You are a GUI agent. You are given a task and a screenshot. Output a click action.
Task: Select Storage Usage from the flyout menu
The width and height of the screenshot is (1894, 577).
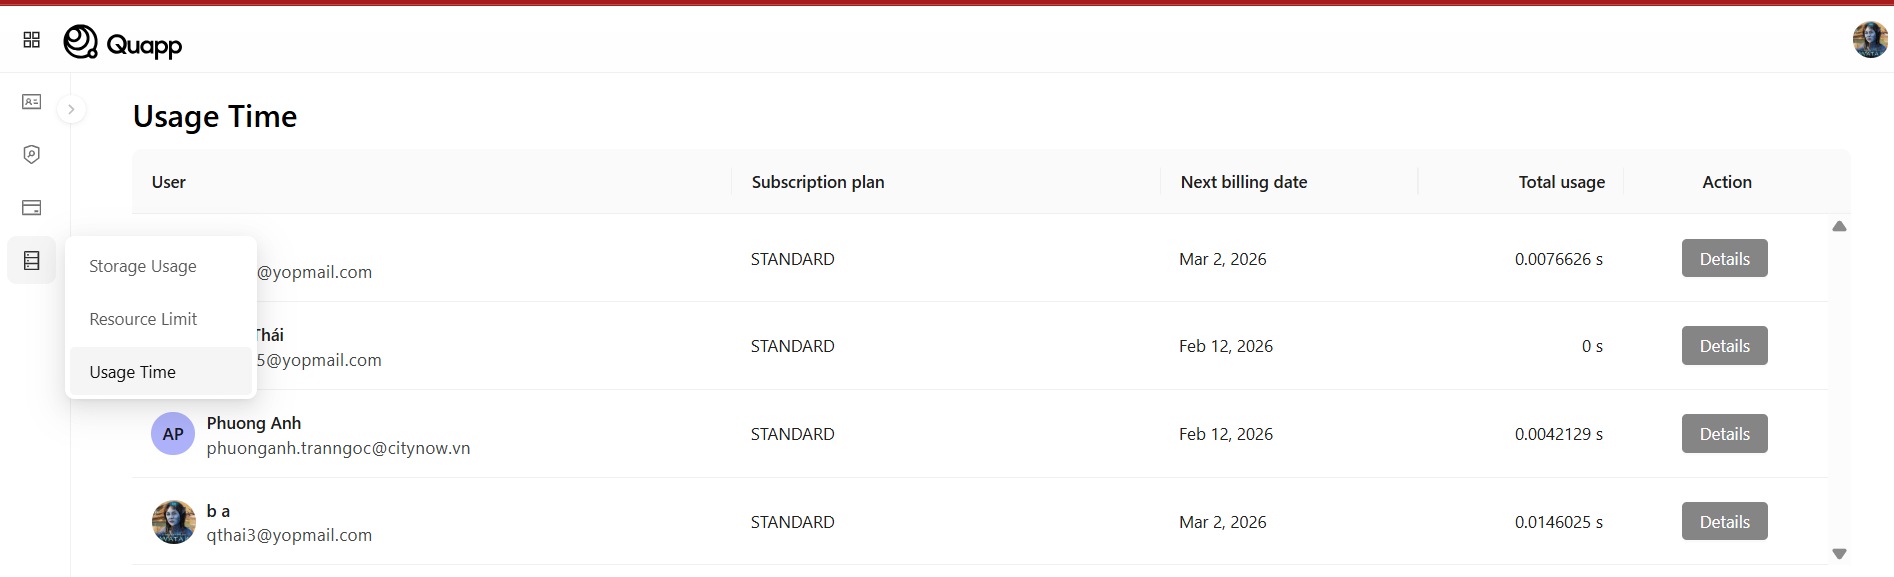pos(143,266)
